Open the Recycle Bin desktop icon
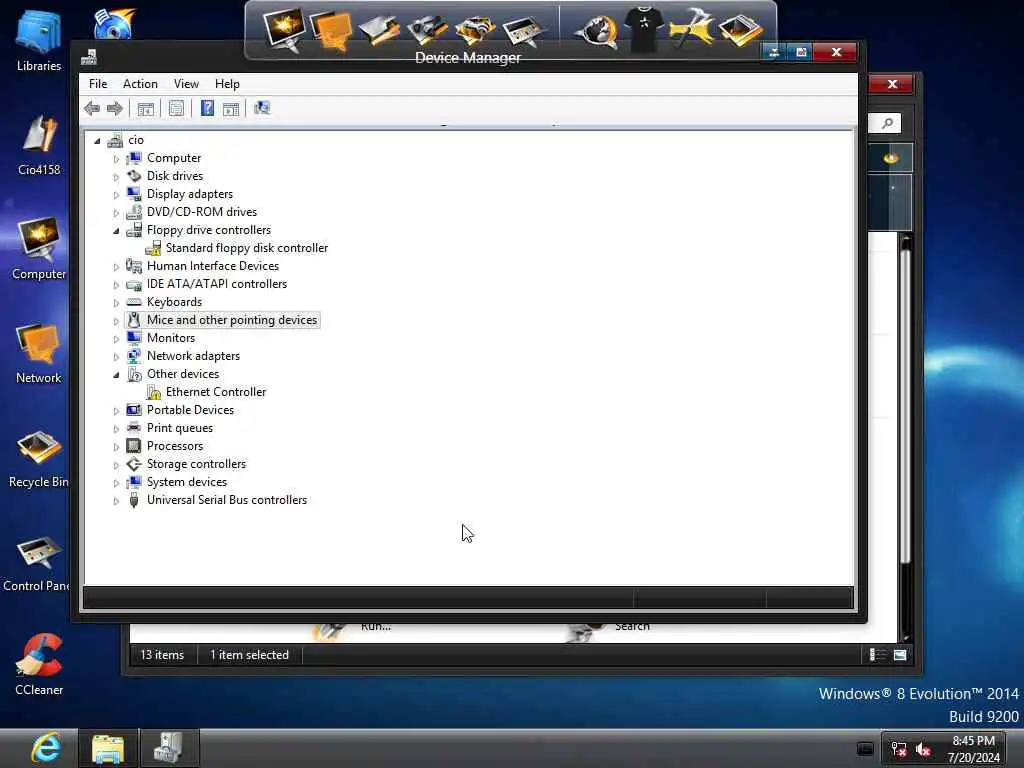 [x=39, y=458]
